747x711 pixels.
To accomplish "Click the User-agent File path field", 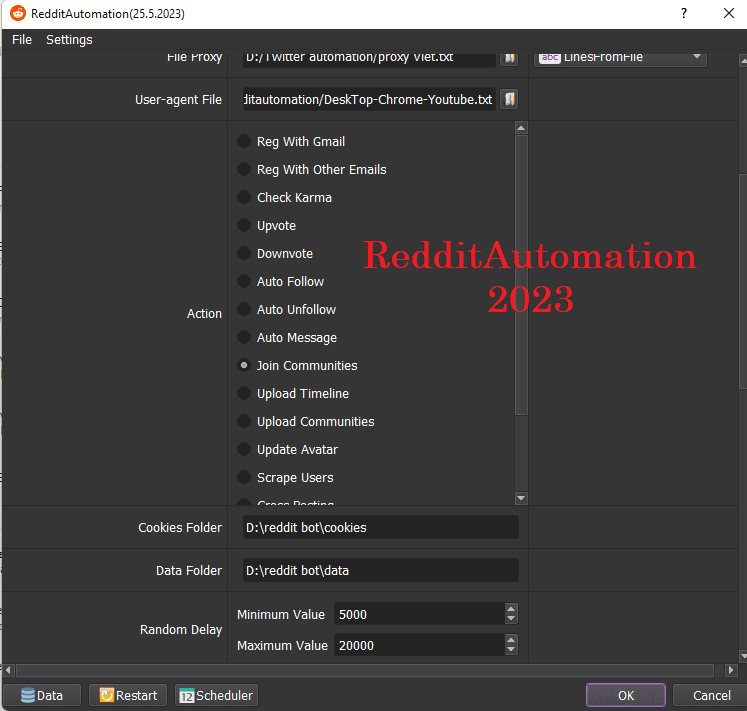I will tap(369, 99).
